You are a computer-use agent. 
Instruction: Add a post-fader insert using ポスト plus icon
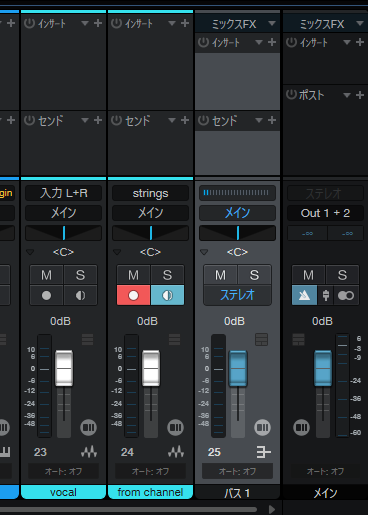pos(360,95)
